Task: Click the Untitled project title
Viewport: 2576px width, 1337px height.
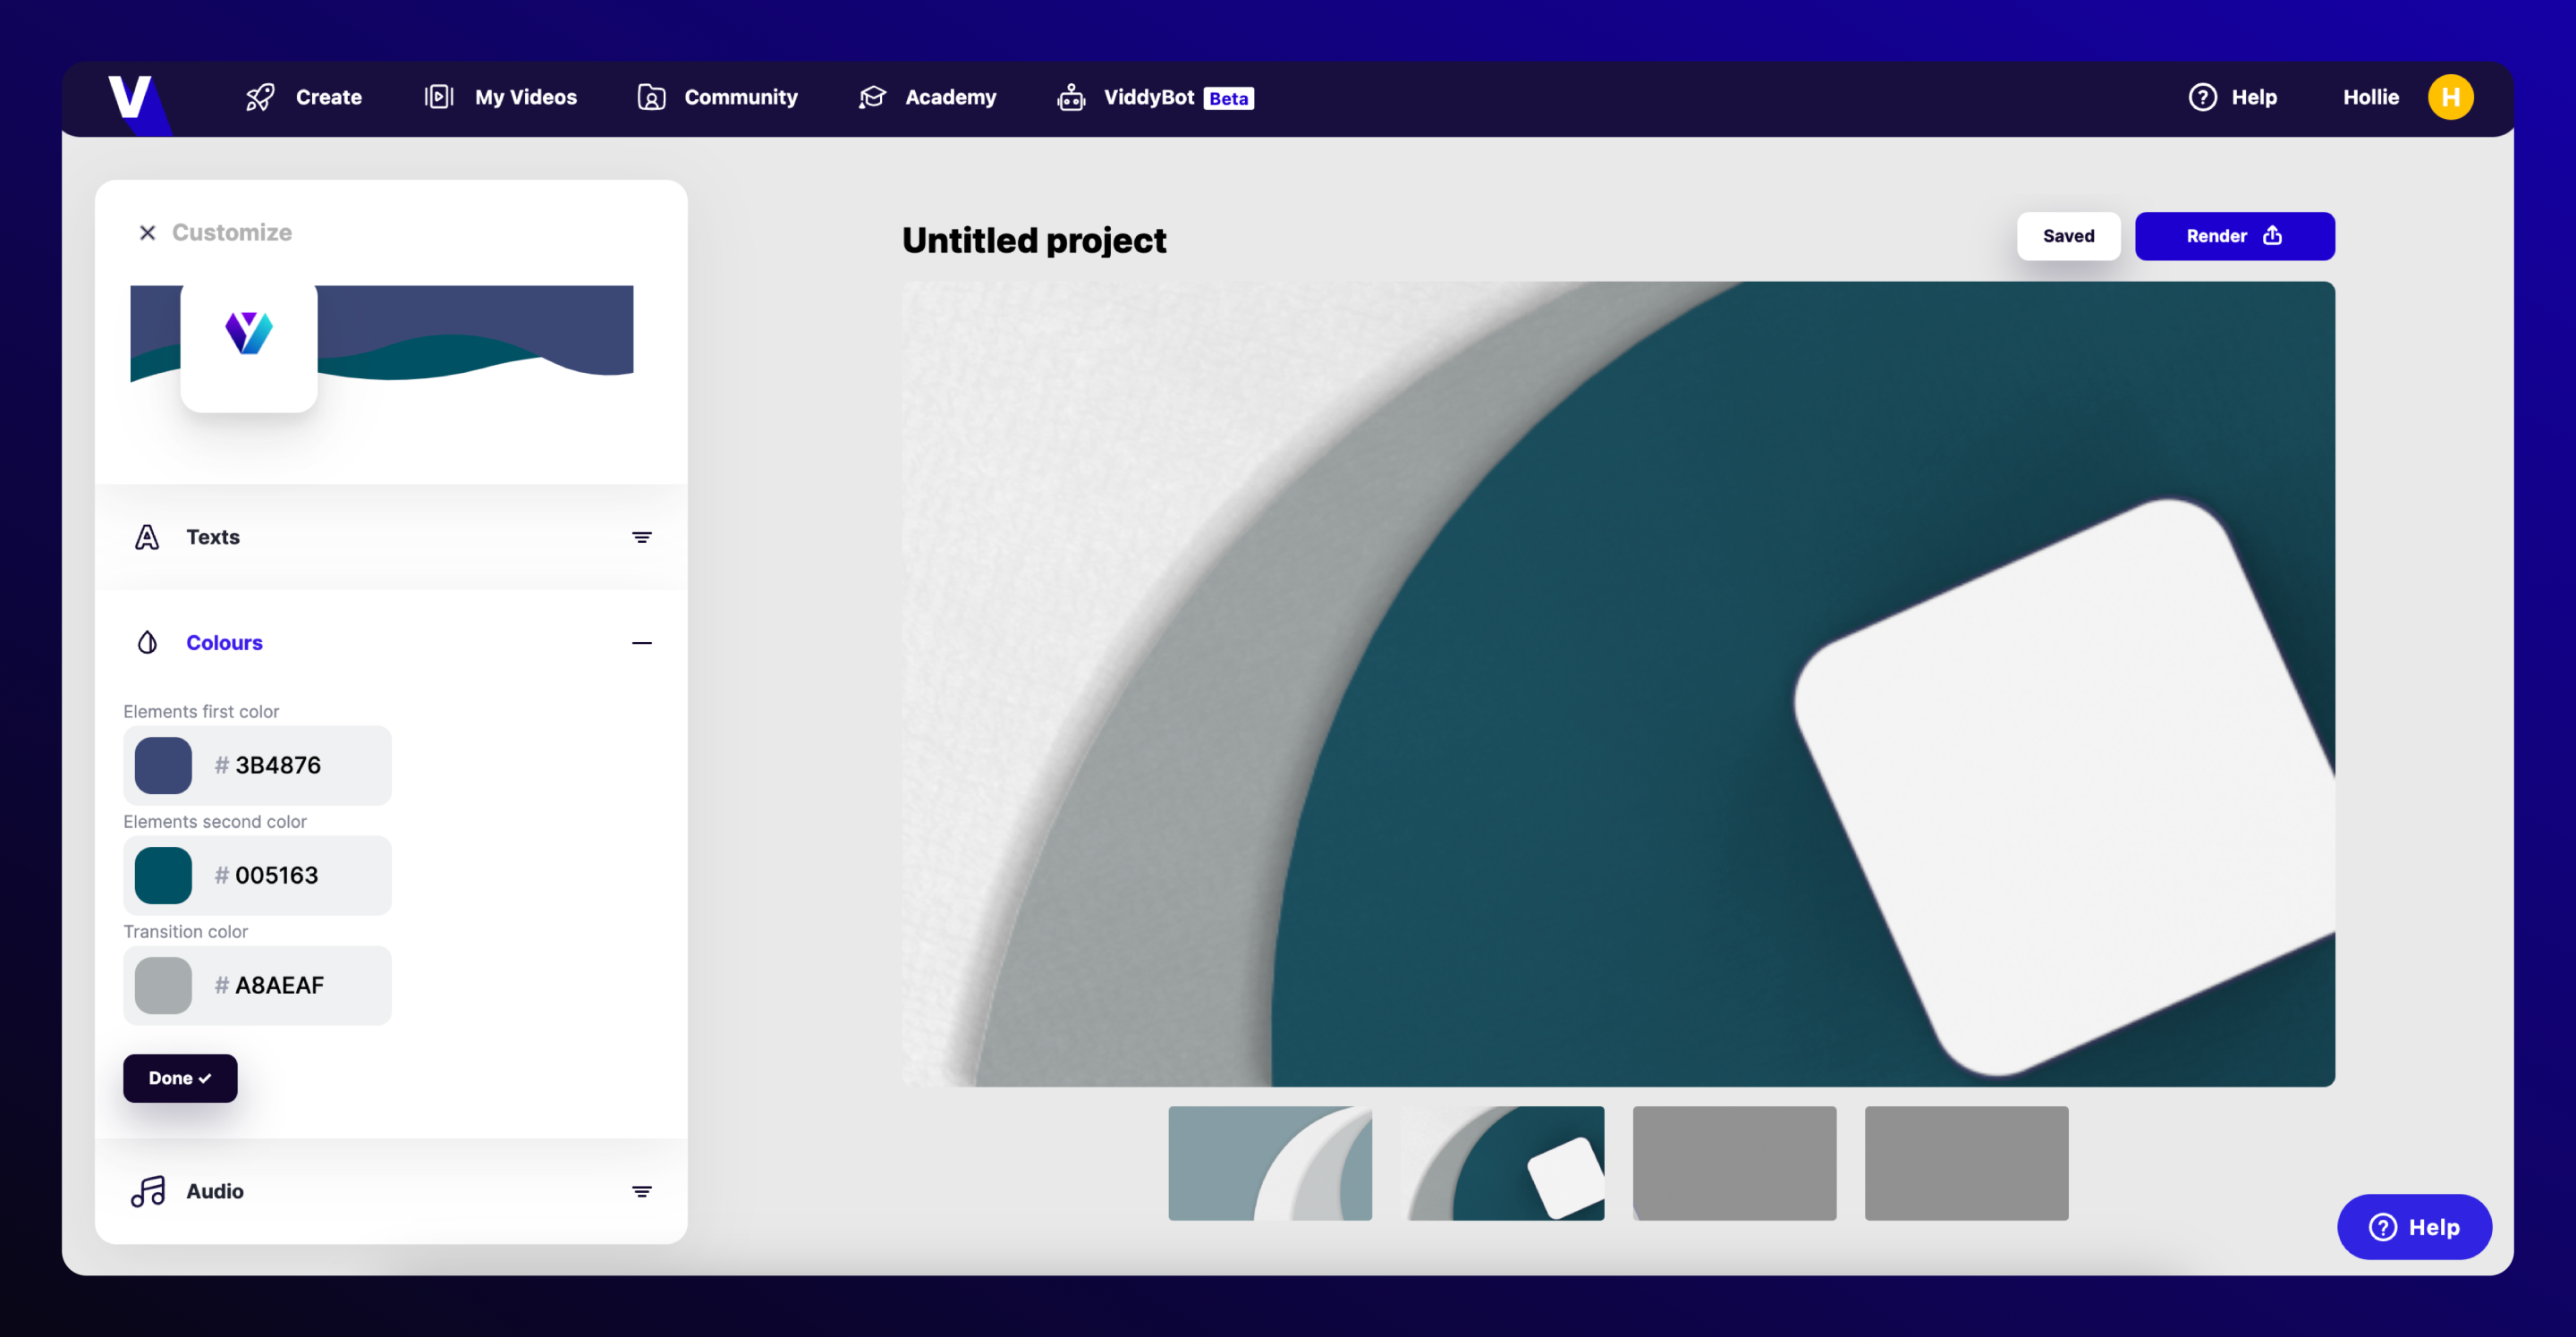Action: [1034, 241]
